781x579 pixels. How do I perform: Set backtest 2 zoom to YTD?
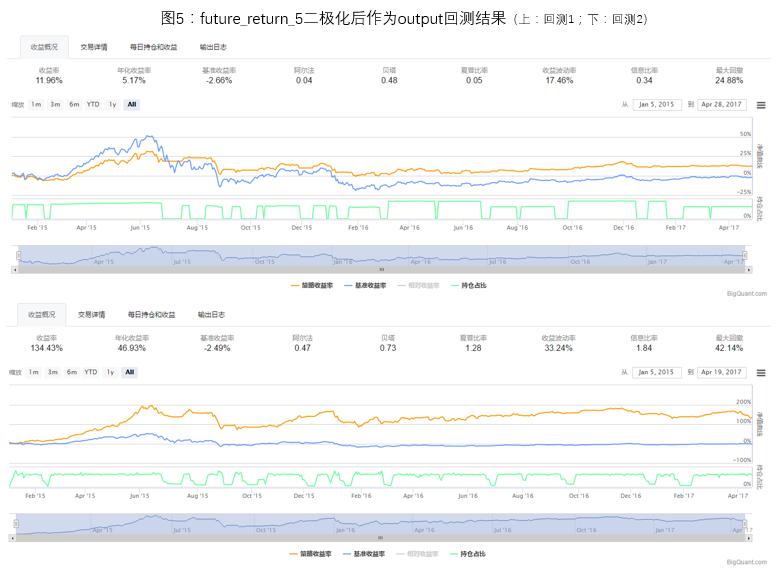point(91,372)
